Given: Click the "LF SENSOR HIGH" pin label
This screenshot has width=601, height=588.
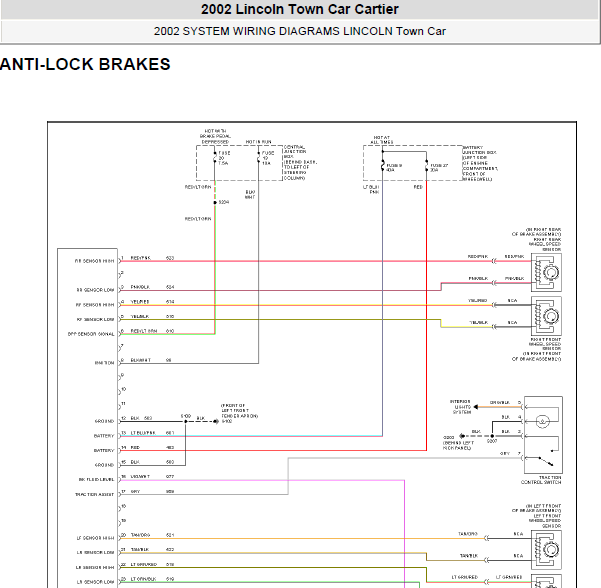Looking at the screenshot, I should pyautogui.click(x=95, y=538).
